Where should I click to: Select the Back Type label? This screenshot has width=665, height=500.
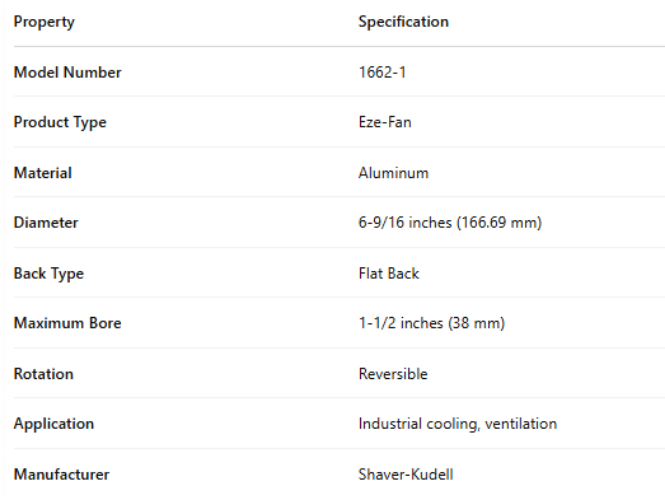[x=49, y=273]
